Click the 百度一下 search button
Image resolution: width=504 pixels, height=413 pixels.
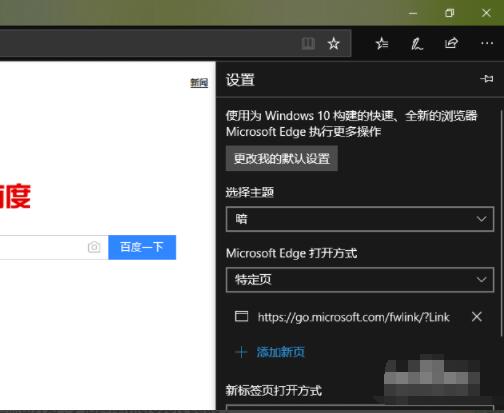142,247
